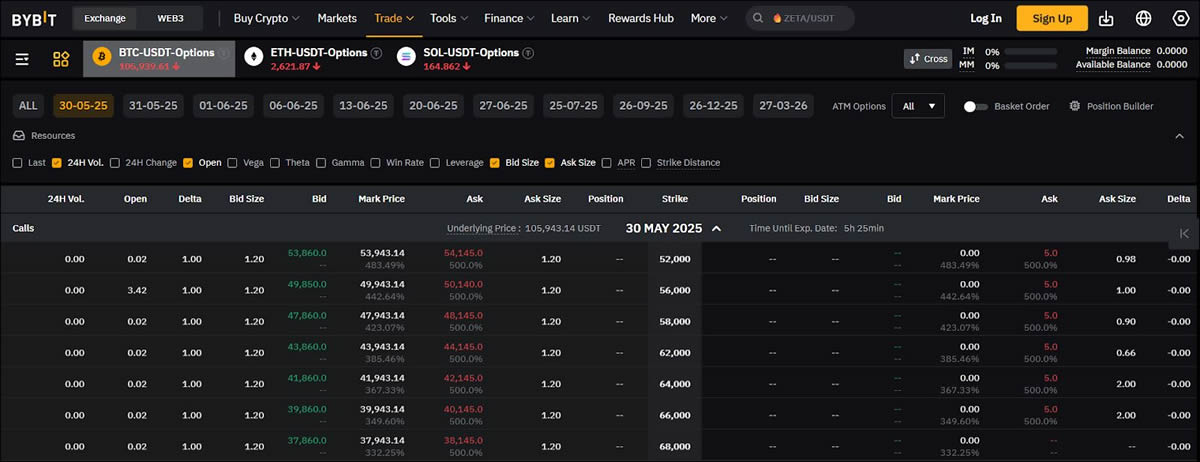Uncheck the 24H Vol. checkbox

(x=57, y=162)
